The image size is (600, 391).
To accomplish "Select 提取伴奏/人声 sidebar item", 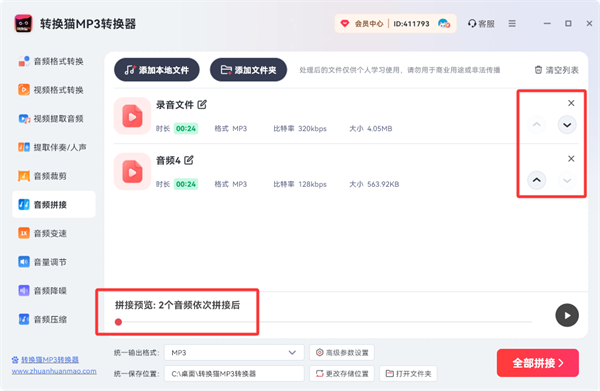I will click(52, 147).
